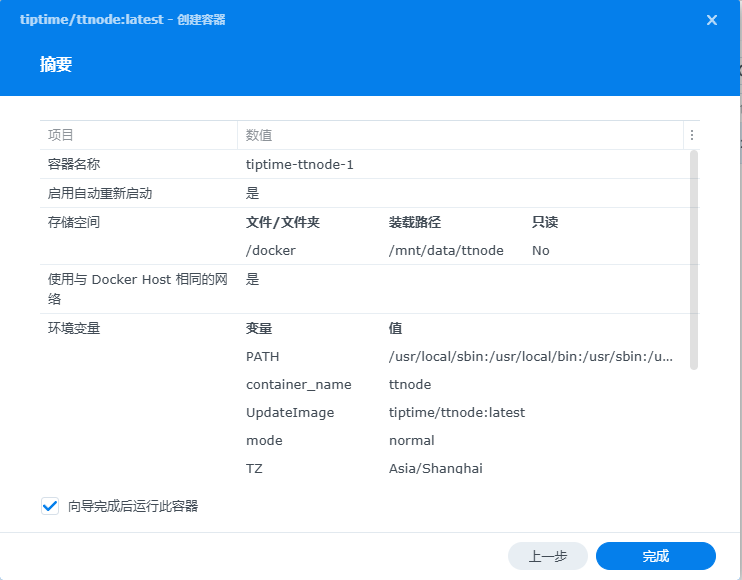Sort by the 项目 column header
Screen dimensions: 742x580
point(61,135)
